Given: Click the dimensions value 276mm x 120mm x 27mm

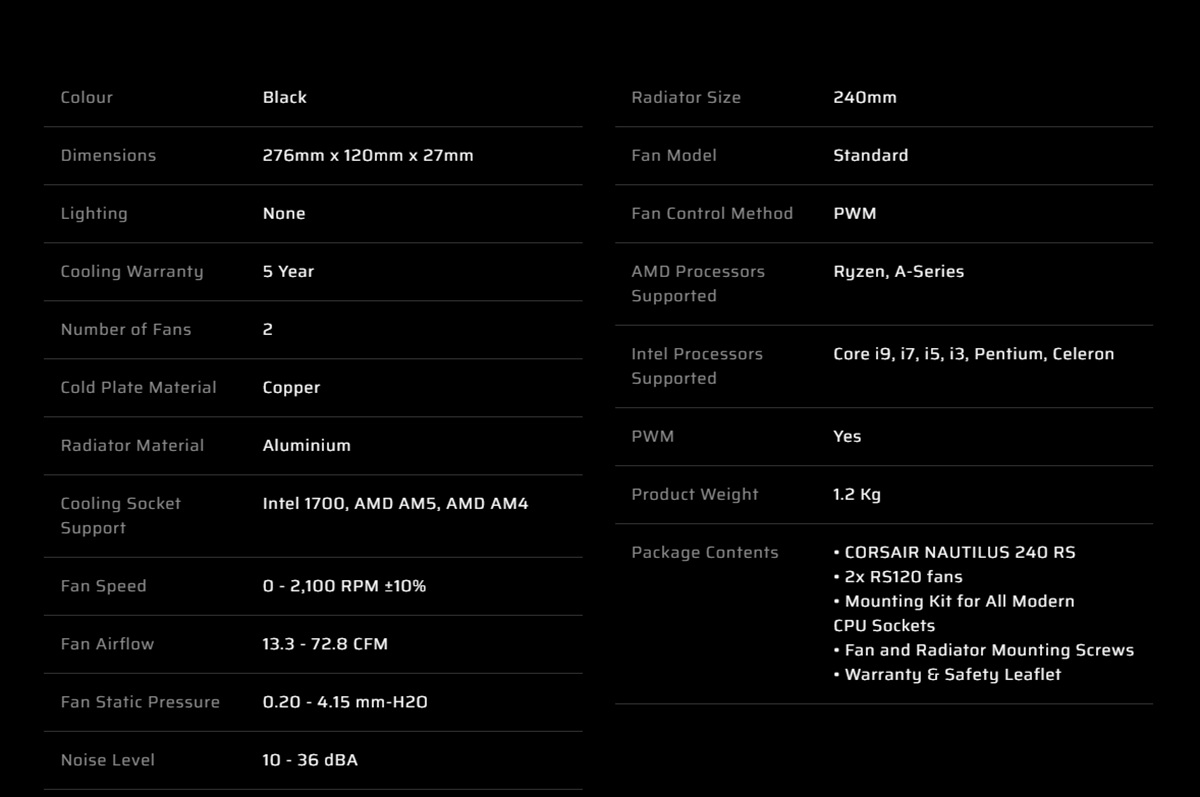Looking at the screenshot, I should click(x=368, y=155).
